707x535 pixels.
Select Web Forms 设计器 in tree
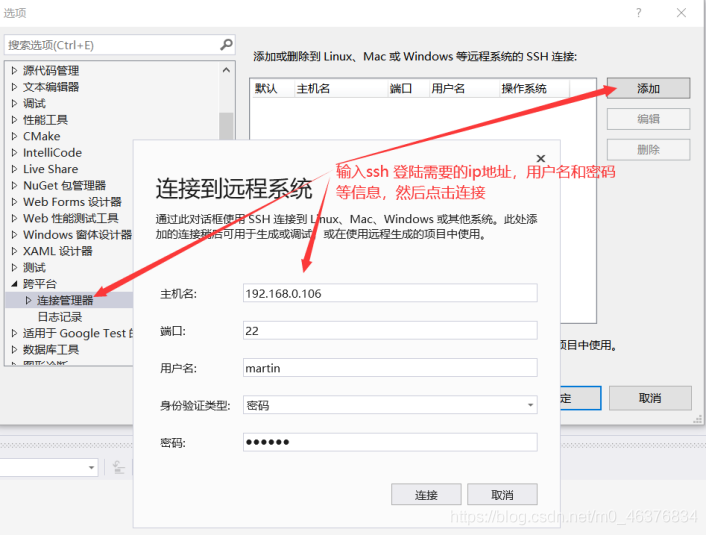(x=72, y=202)
